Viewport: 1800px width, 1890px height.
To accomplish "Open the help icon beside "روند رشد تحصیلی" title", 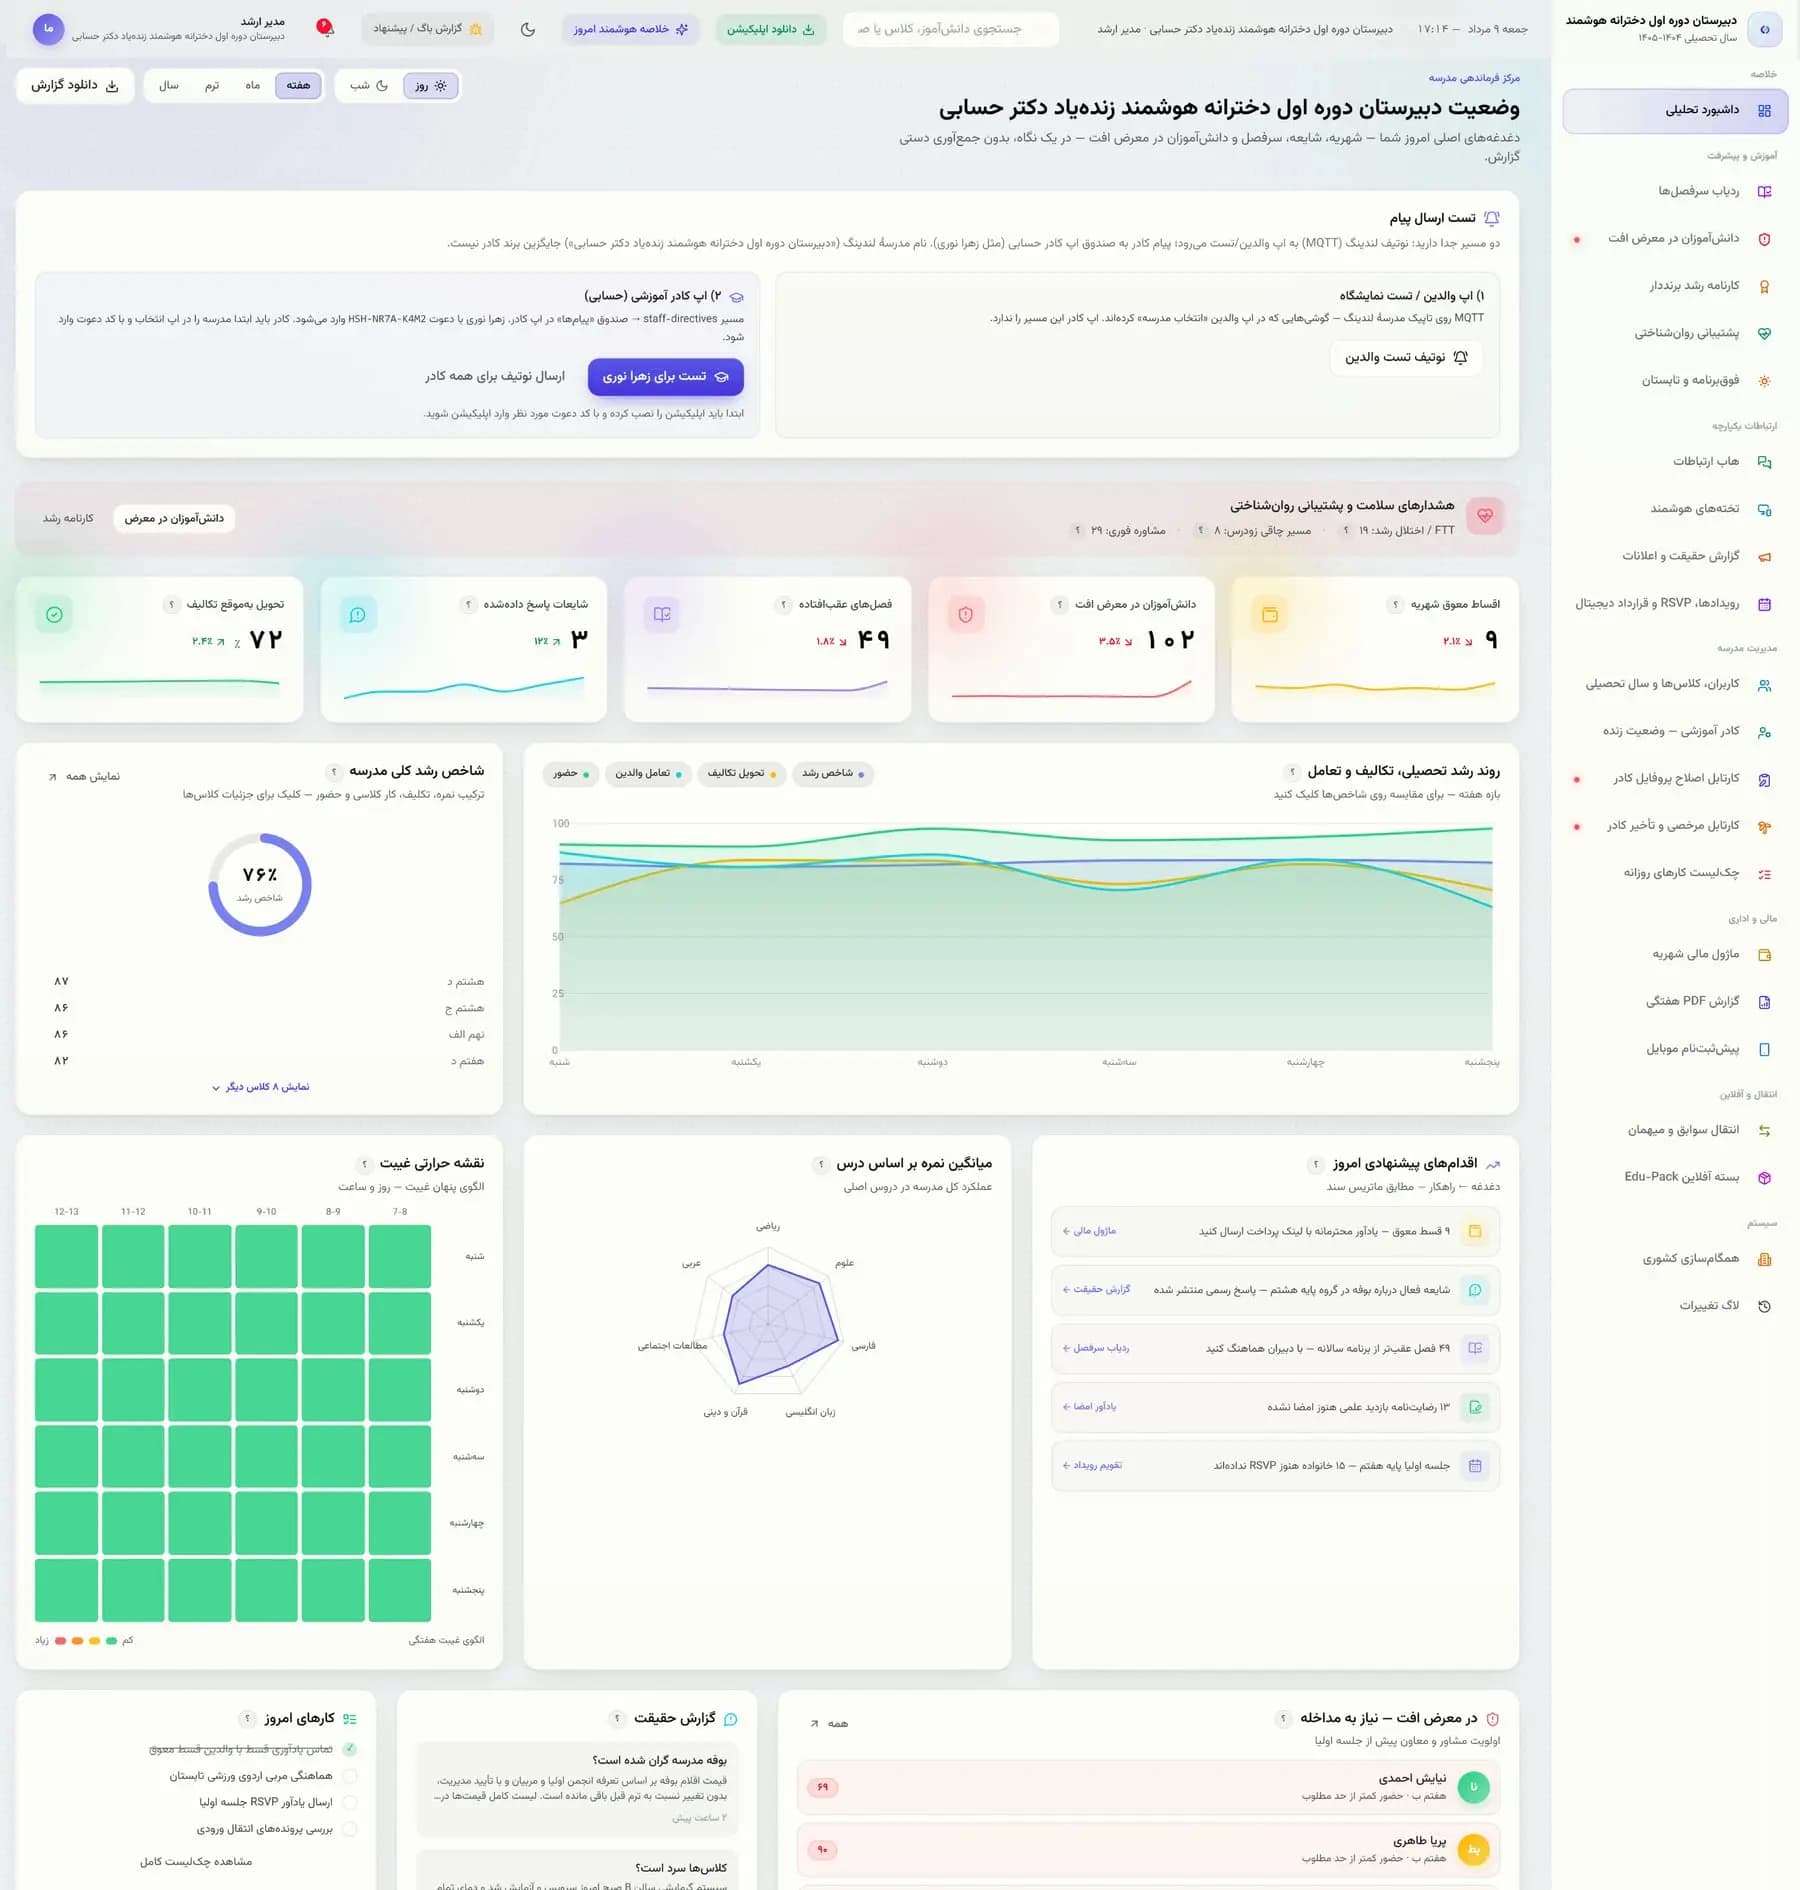I will (x=1292, y=771).
